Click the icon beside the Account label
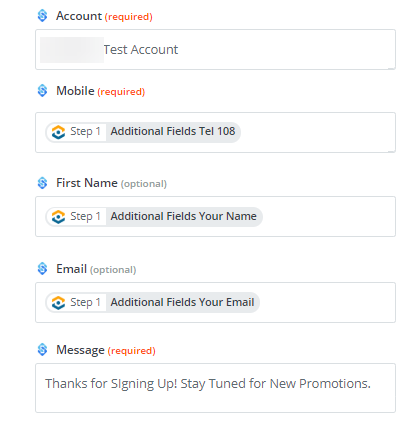The height and width of the screenshot is (426, 417). pyautogui.click(x=42, y=16)
